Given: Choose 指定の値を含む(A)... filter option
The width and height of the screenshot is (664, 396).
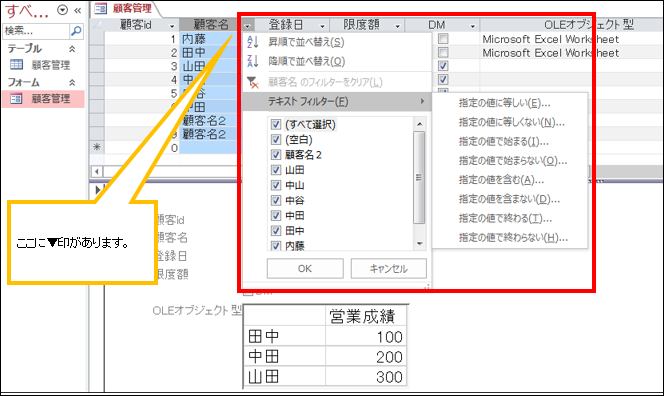Looking at the screenshot, I should [x=501, y=180].
